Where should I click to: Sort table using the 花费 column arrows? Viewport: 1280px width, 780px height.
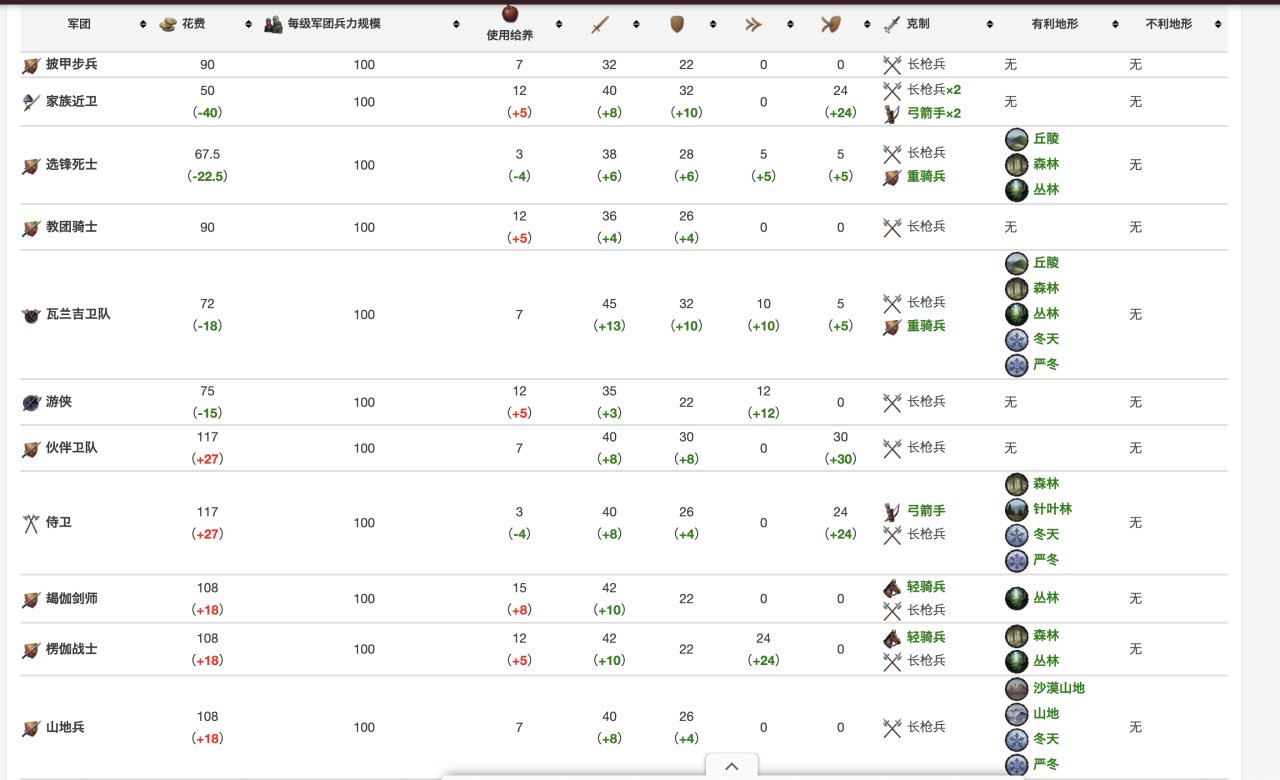pyautogui.click(x=247, y=24)
